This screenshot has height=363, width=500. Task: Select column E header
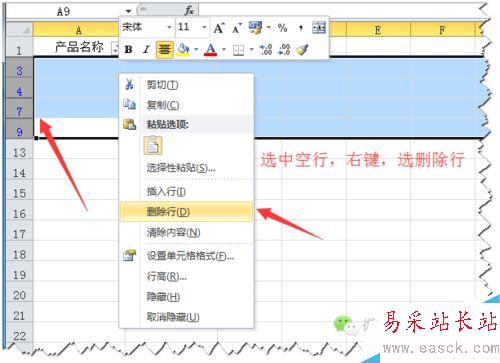[378, 30]
